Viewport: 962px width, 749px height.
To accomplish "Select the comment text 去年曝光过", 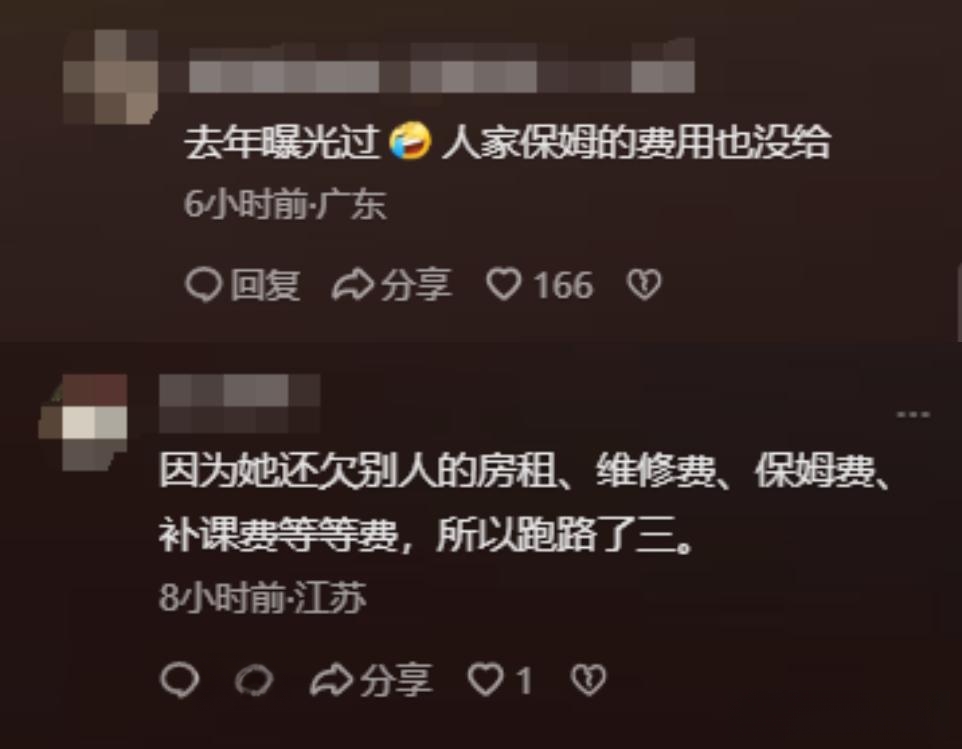I will click(283, 142).
